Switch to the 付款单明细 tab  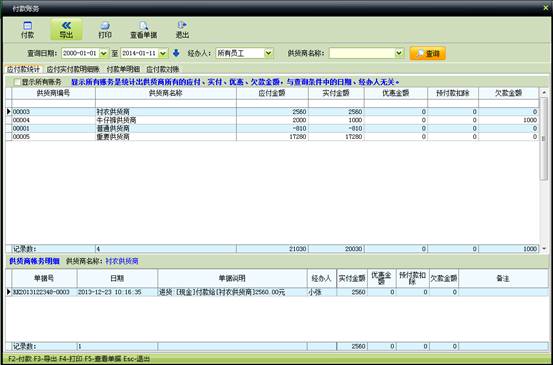tap(123, 69)
